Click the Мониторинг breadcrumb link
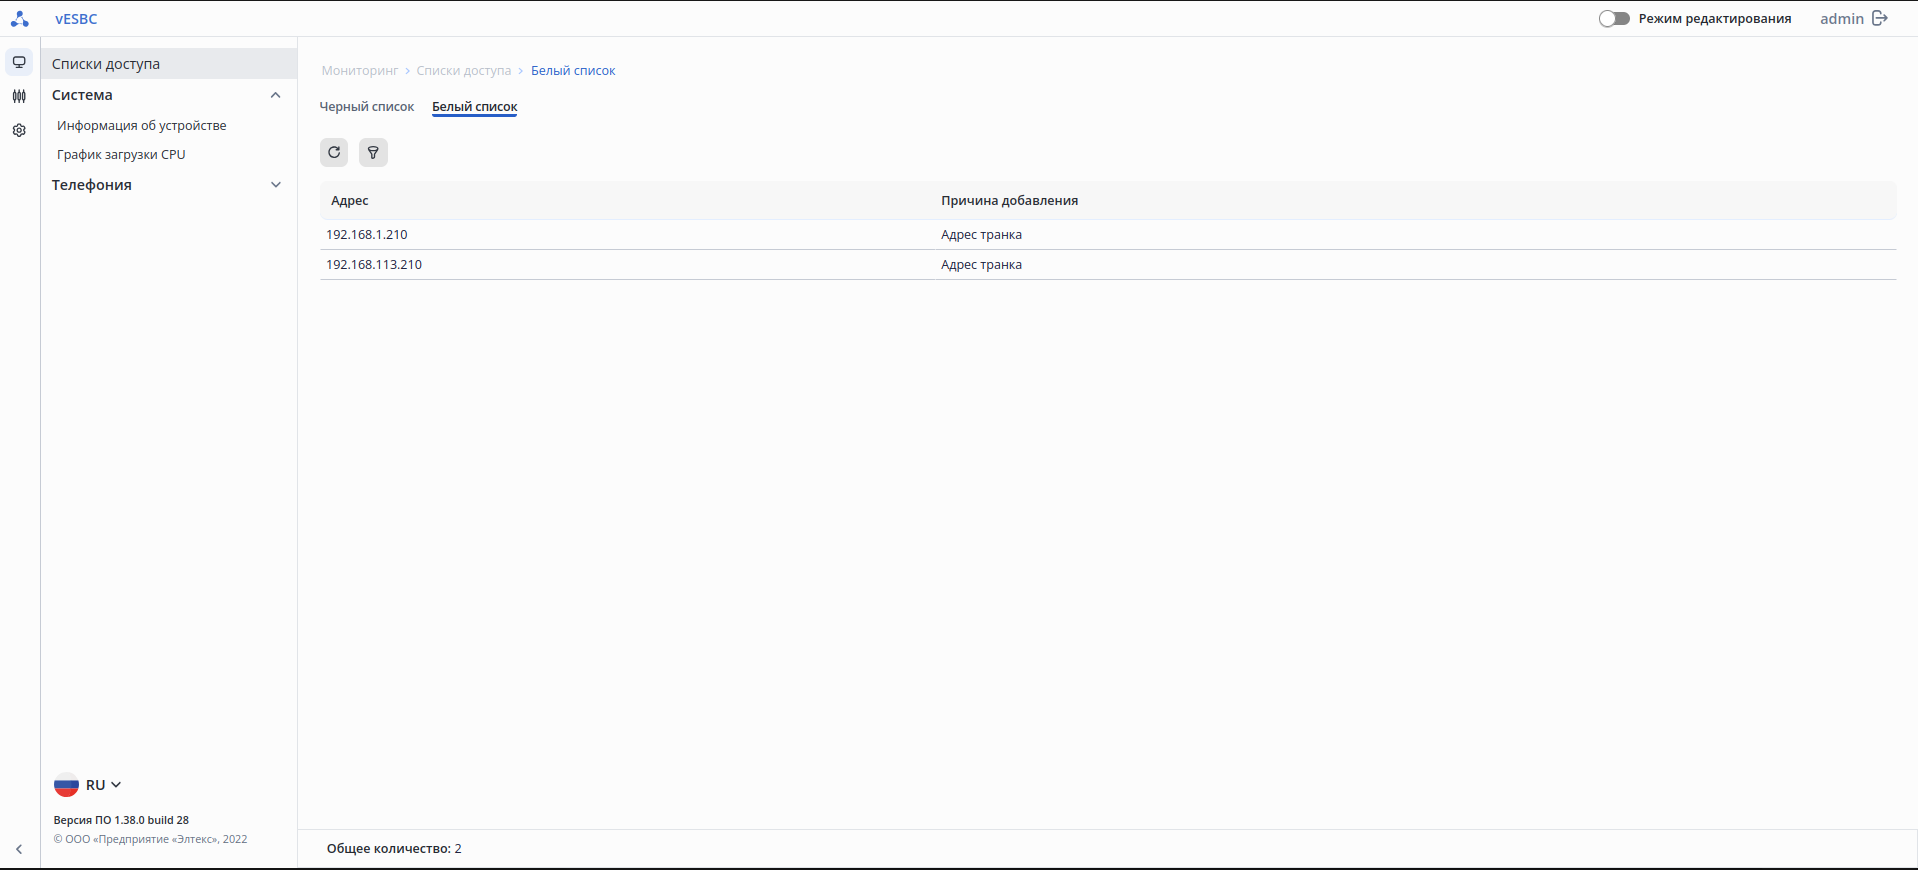1918x870 pixels. 359,70
